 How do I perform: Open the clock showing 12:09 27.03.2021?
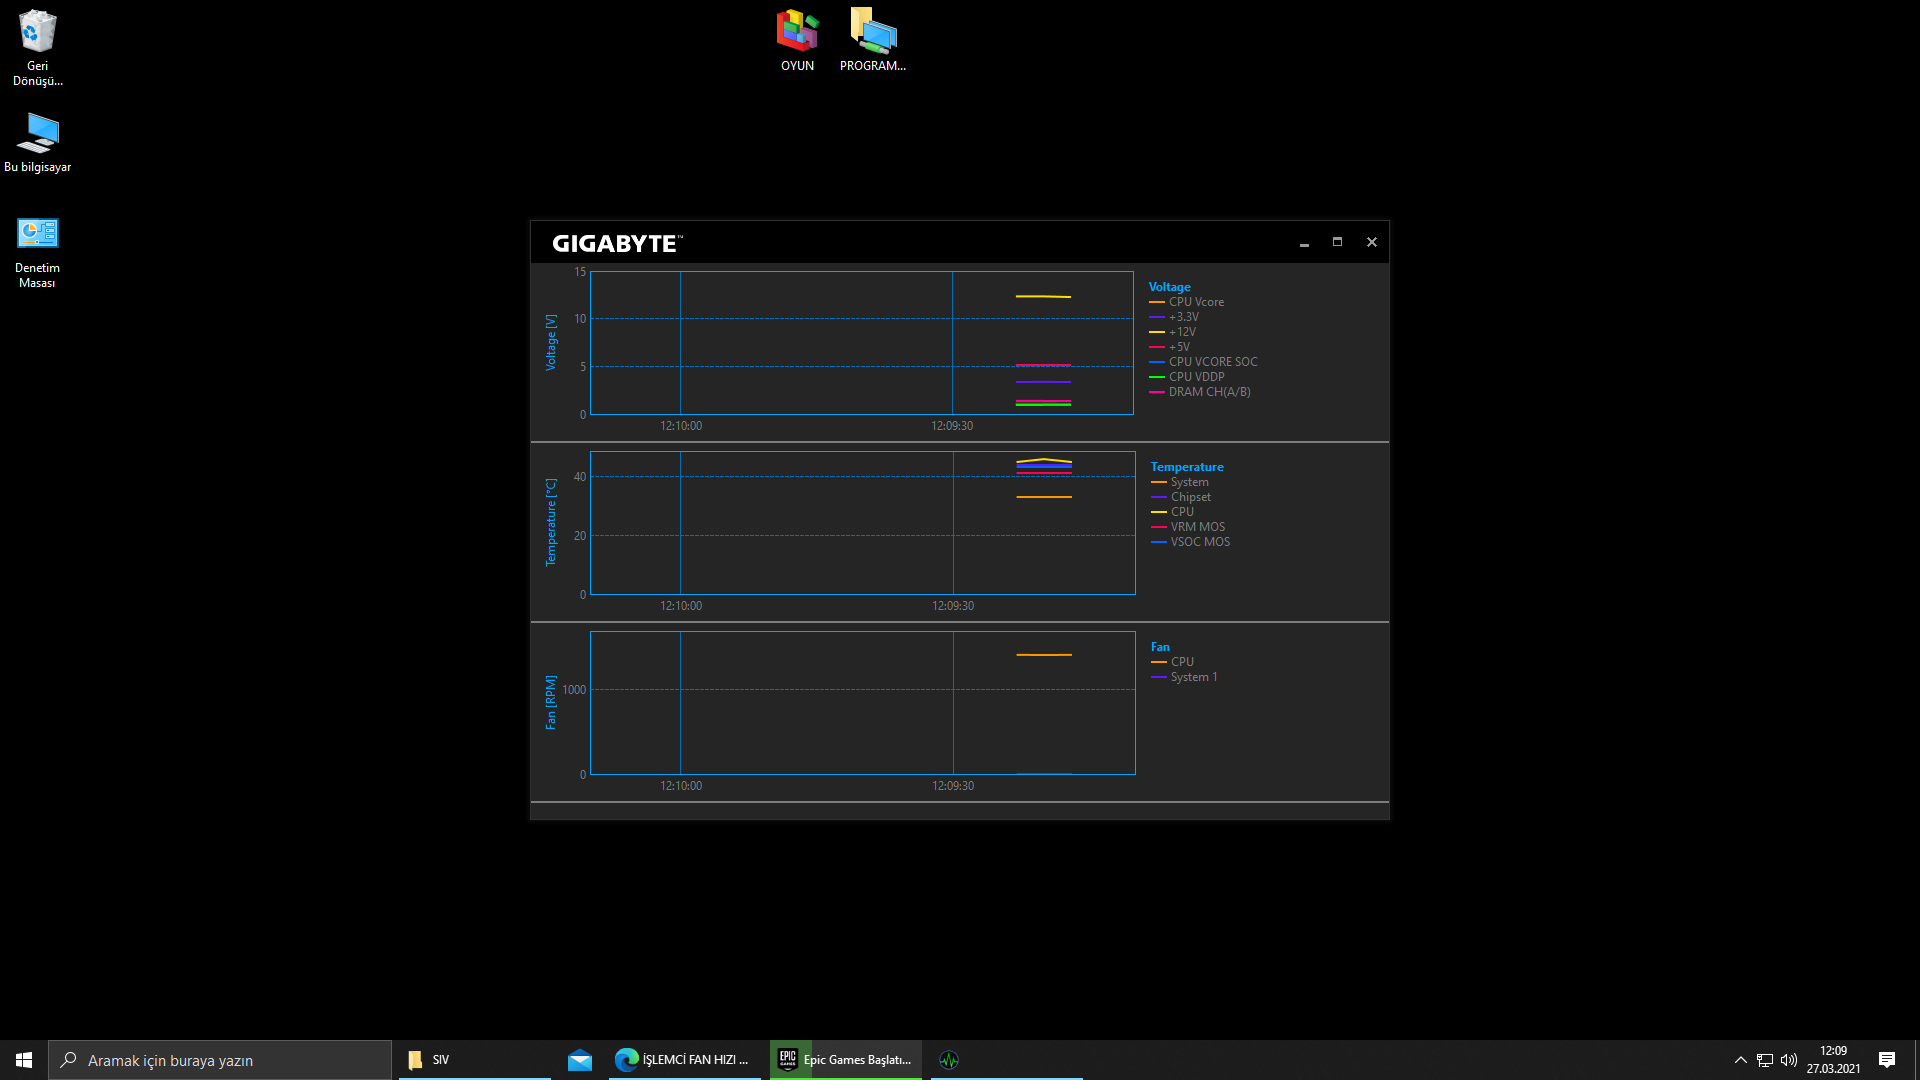1833,1060
